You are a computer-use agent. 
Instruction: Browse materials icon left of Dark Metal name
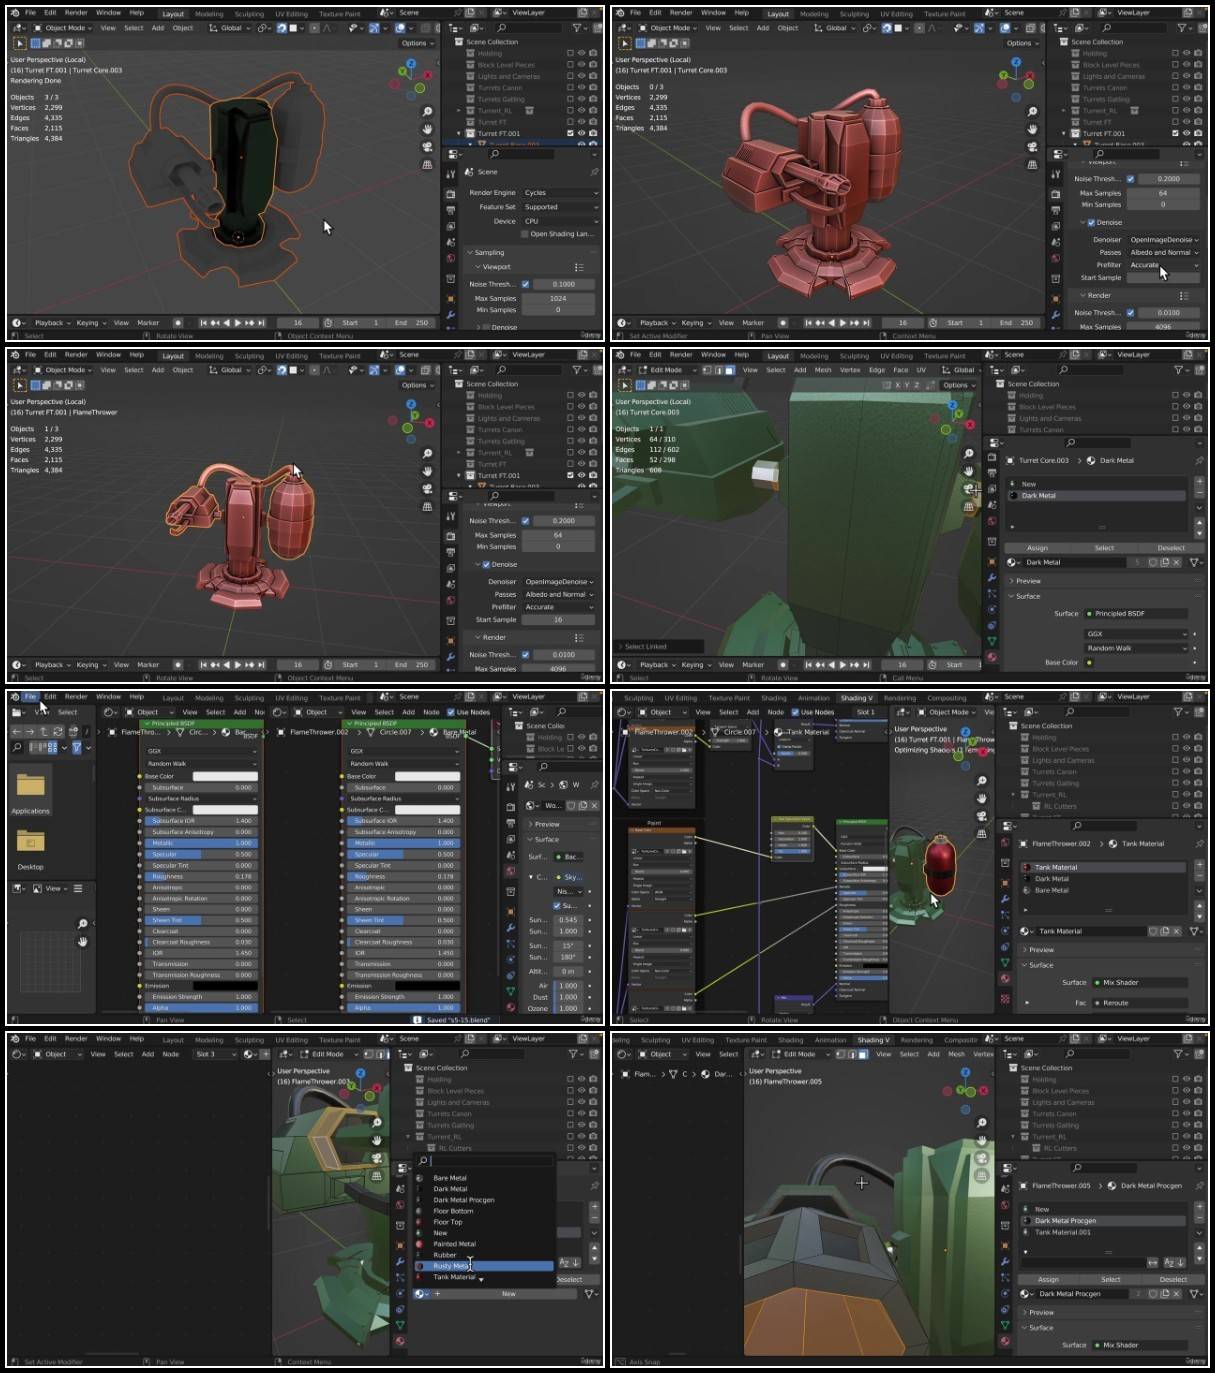pyautogui.click(x=1013, y=562)
